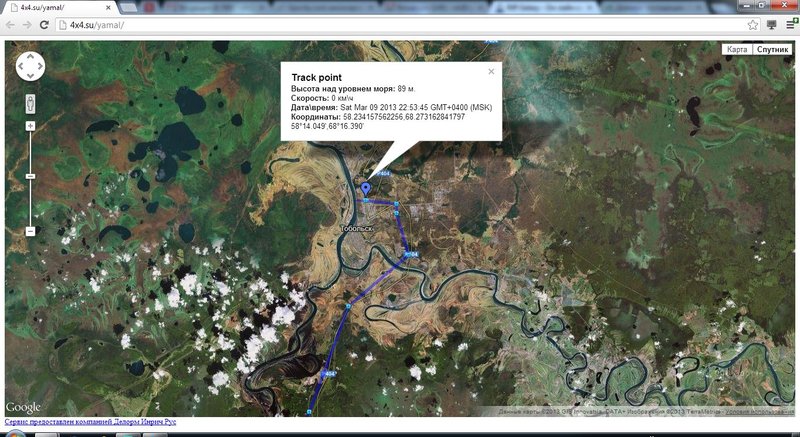Pan the map up with the compass arrow
Screen dimensions: 800x437
[x=31, y=56]
